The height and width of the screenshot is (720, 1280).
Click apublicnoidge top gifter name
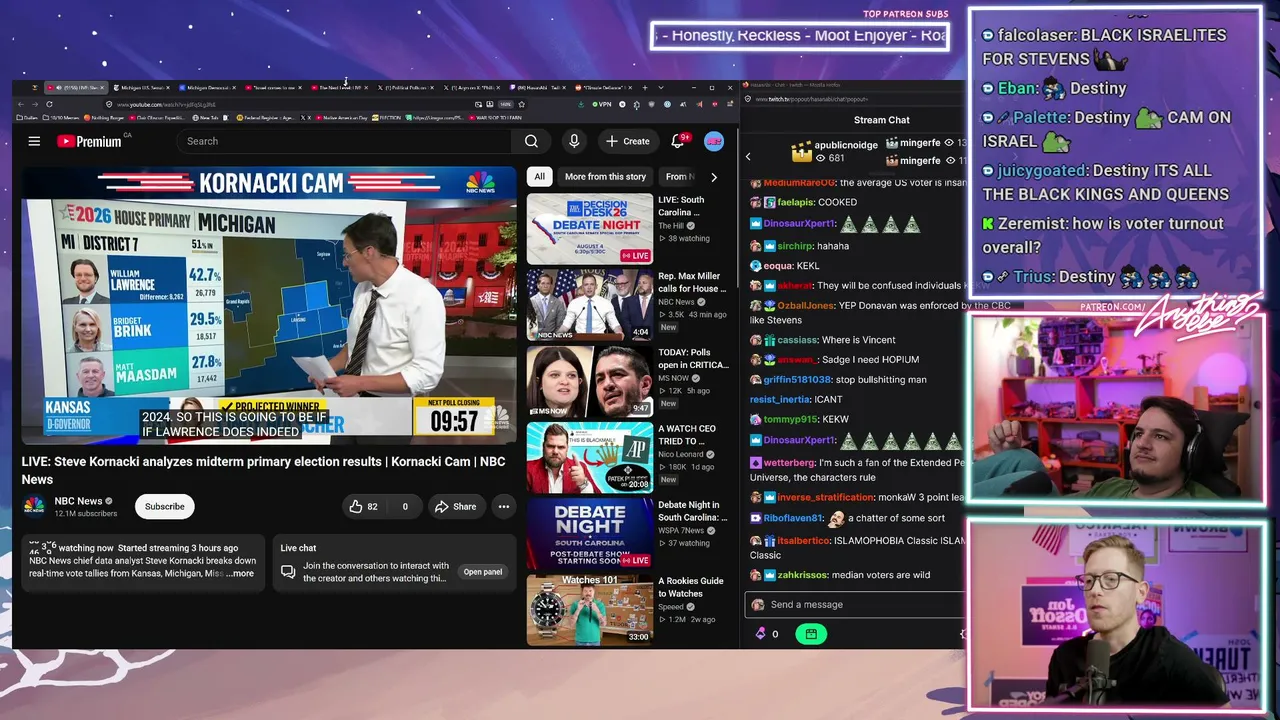tap(846, 145)
